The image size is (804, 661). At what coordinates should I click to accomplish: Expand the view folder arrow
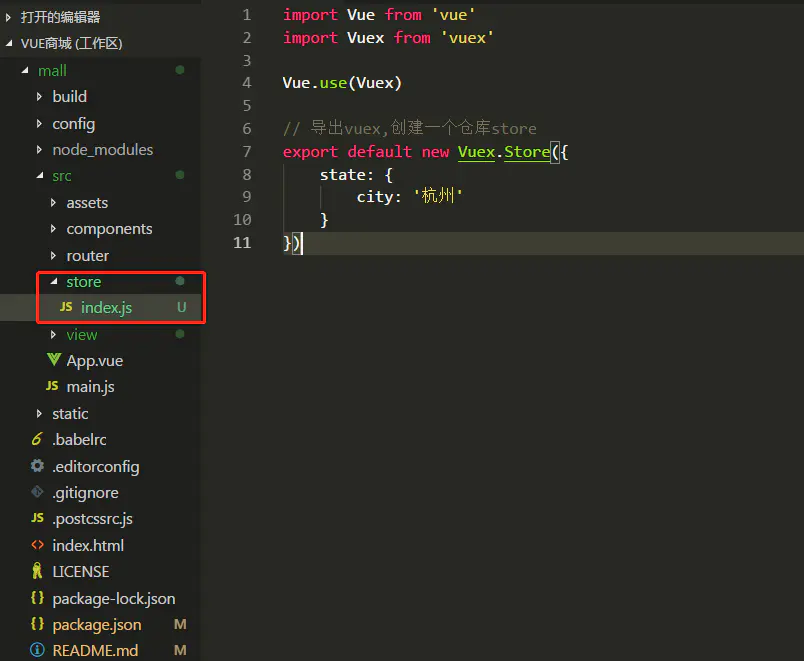[53, 334]
